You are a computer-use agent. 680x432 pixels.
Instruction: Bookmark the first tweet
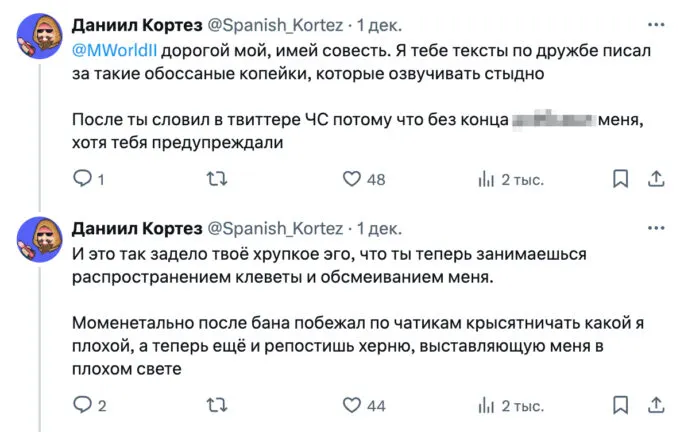[x=620, y=179]
